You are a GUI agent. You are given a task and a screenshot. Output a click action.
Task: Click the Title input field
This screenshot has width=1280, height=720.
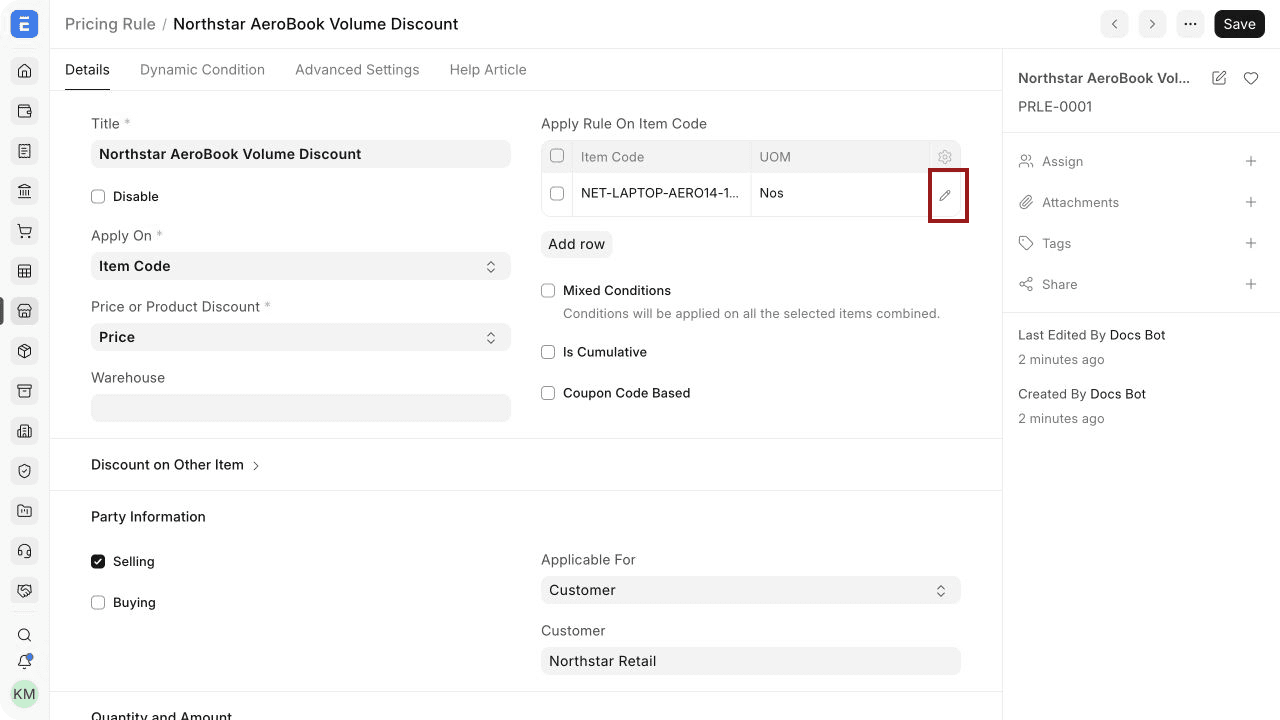(x=301, y=154)
